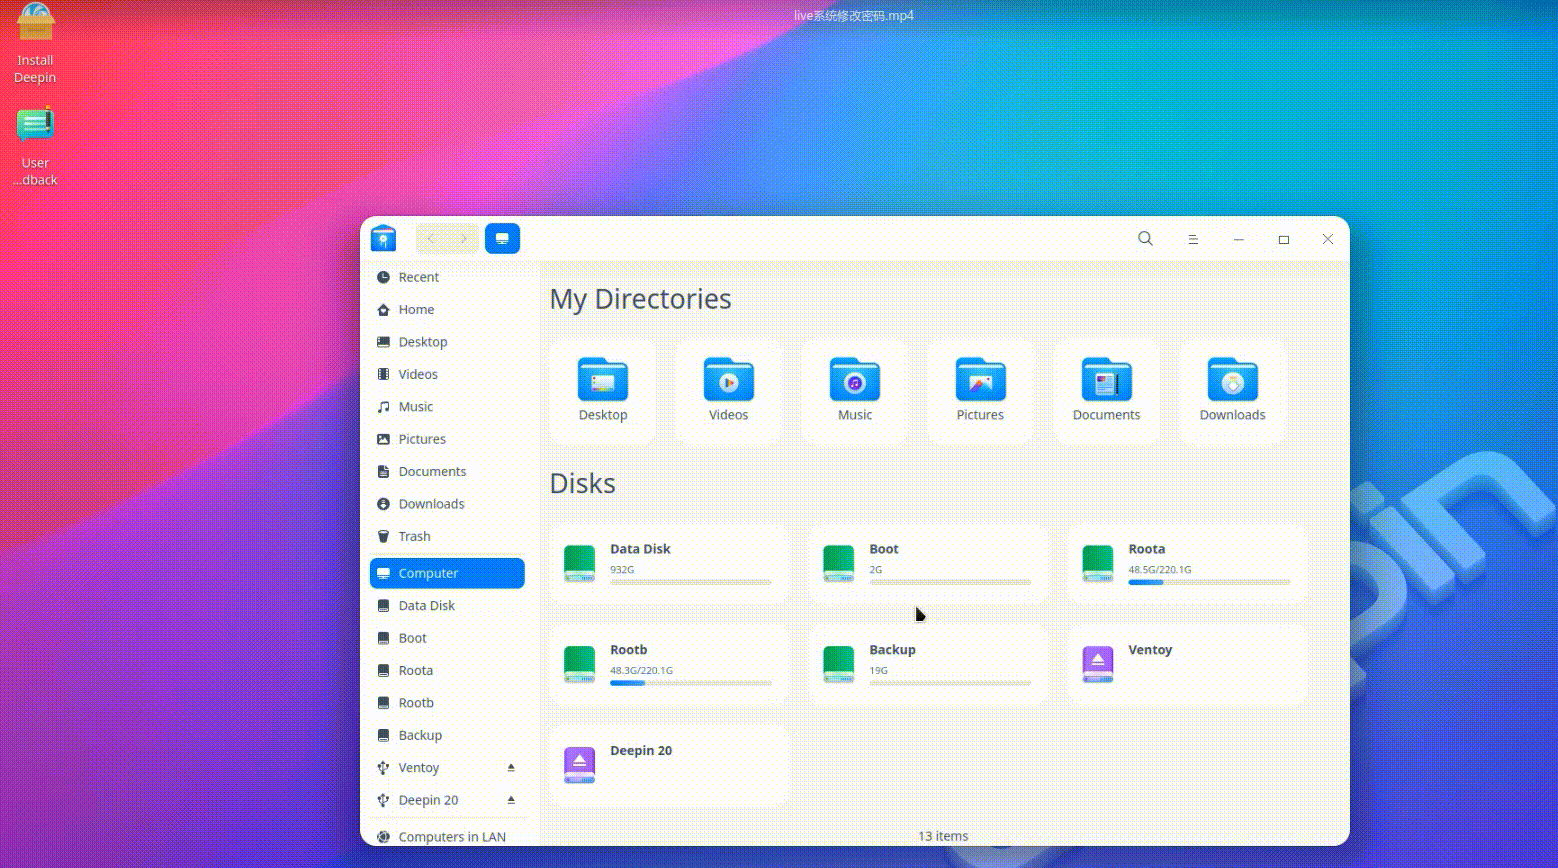Select the Deepin 20 disk tile
Viewport: 1558px width, 868px height.
669,765
